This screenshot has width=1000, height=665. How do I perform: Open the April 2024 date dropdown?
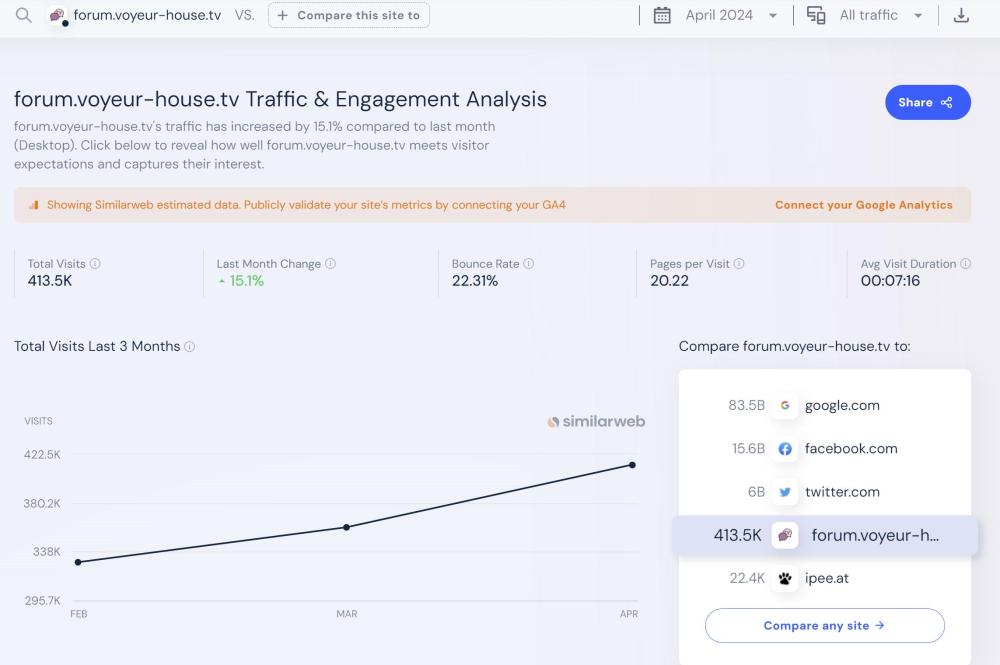(x=730, y=16)
